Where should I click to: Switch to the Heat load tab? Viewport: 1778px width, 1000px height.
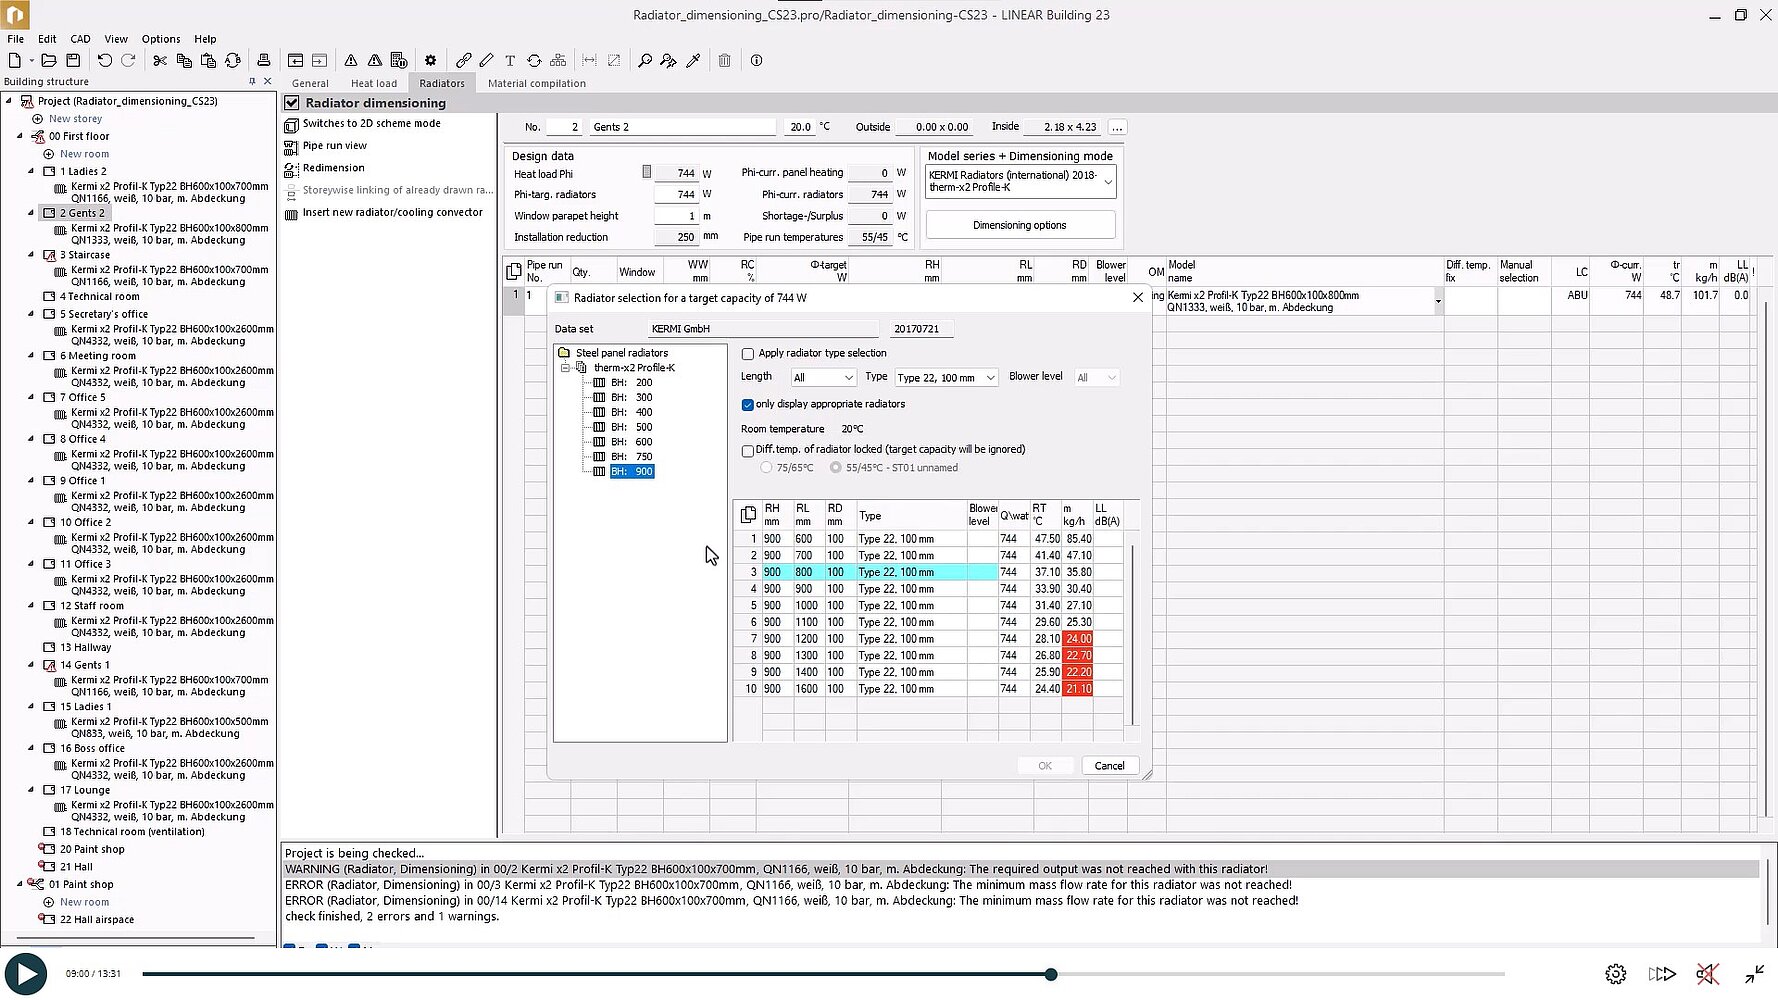pyautogui.click(x=373, y=84)
